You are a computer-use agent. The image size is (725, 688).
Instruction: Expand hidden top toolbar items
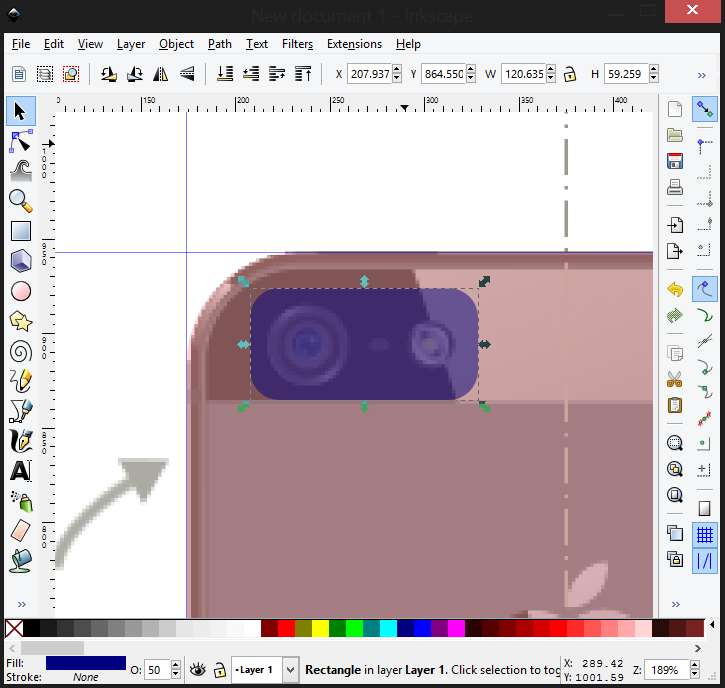coord(702,75)
